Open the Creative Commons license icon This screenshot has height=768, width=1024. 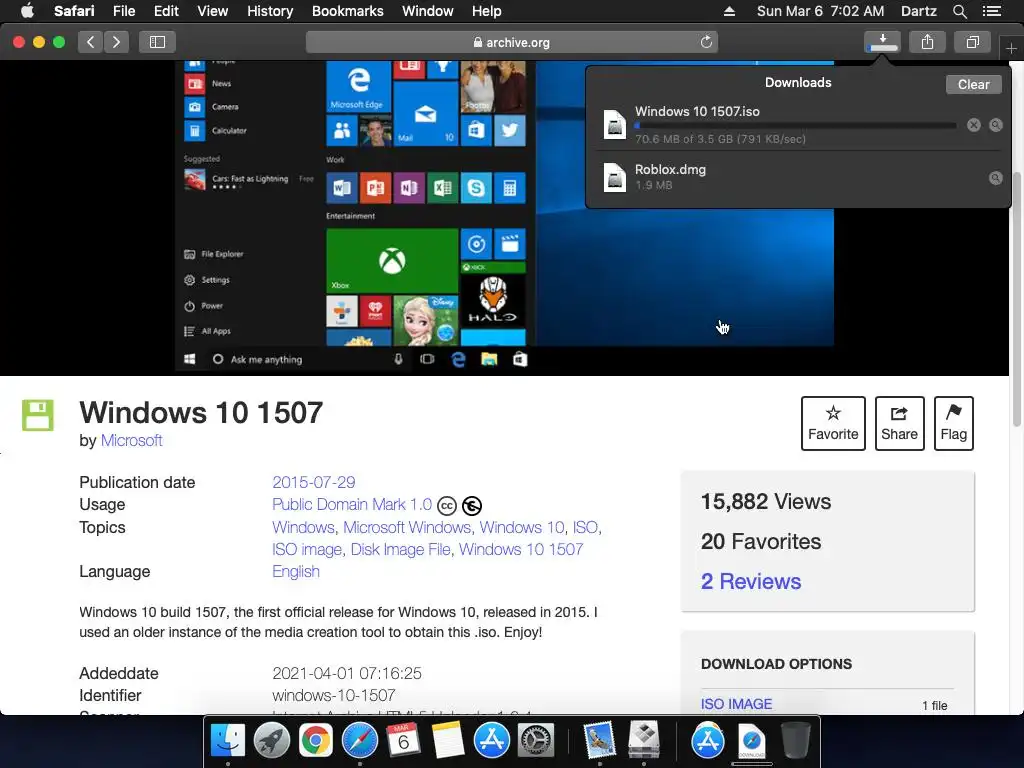[447, 505]
